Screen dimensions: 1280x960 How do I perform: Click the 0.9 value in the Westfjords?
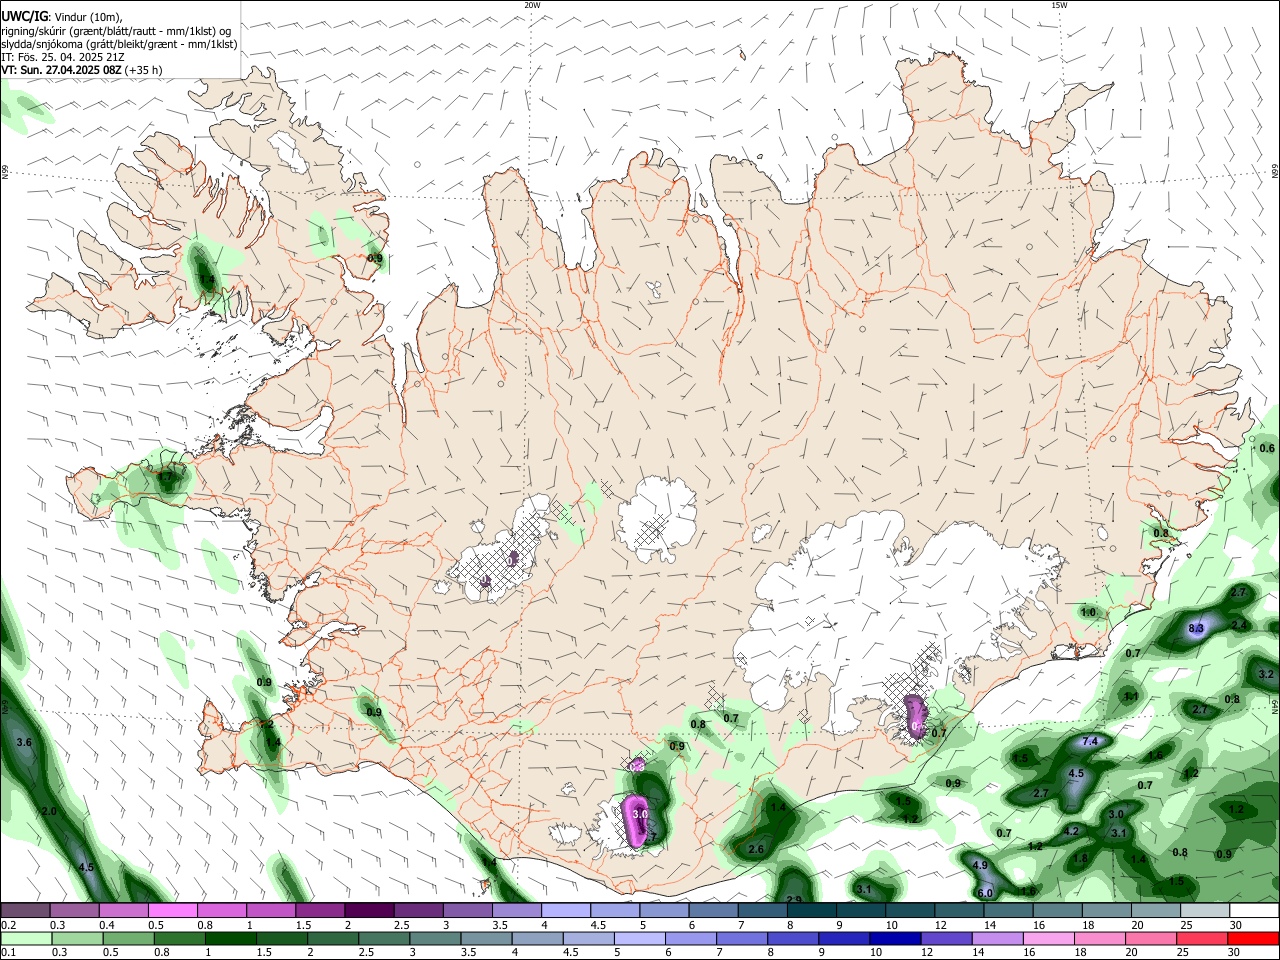(x=375, y=258)
